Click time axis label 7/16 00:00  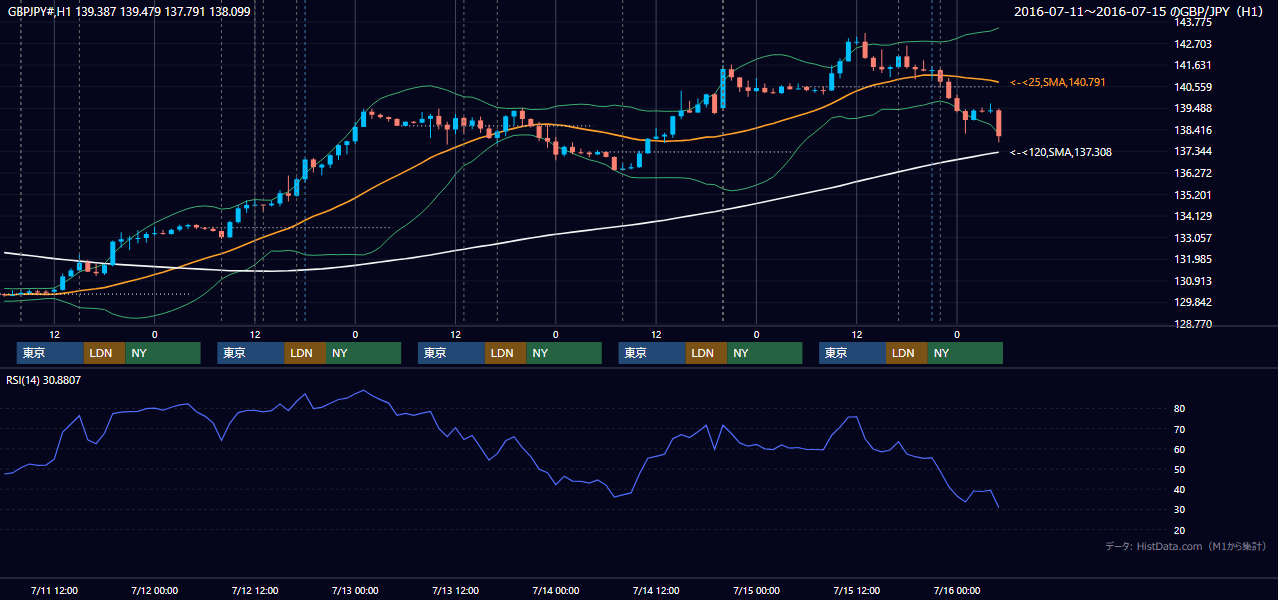pyautogui.click(x=957, y=591)
